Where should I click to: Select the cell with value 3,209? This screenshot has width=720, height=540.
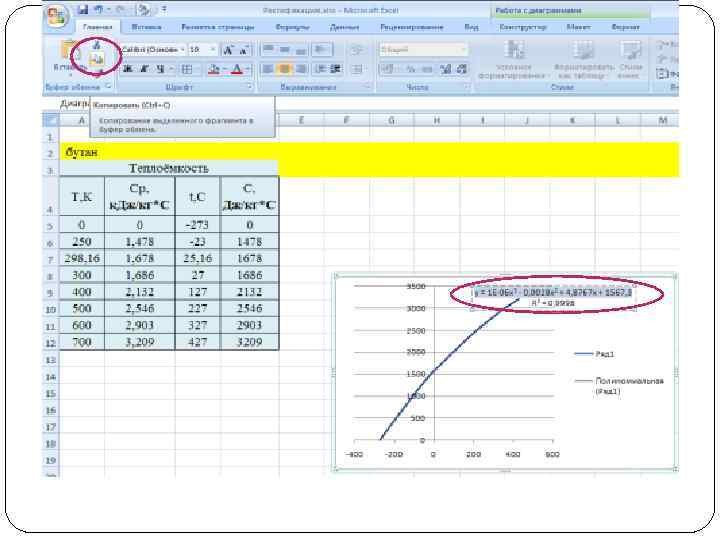[x=140, y=342]
